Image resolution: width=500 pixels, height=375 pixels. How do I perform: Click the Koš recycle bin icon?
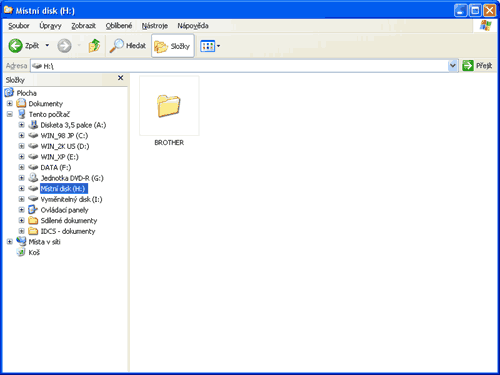[21, 252]
